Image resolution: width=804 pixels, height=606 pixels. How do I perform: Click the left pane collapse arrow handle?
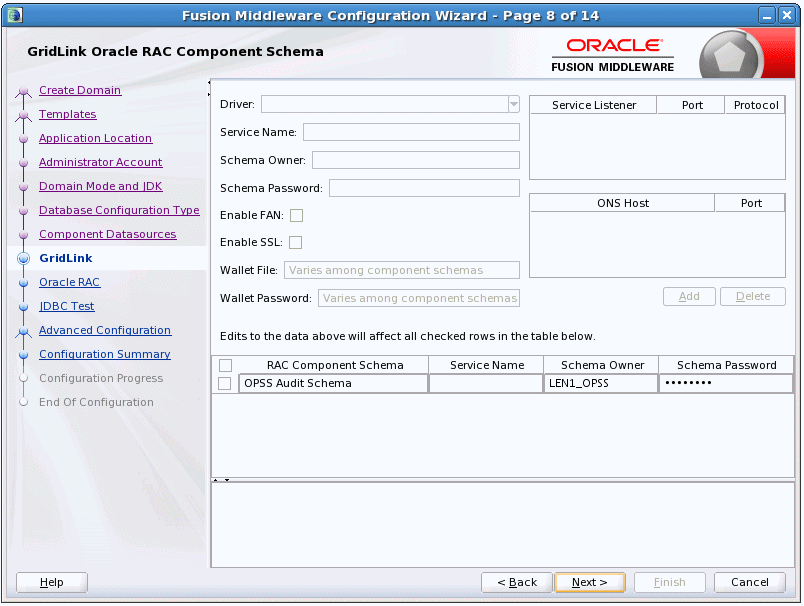(209, 83)
